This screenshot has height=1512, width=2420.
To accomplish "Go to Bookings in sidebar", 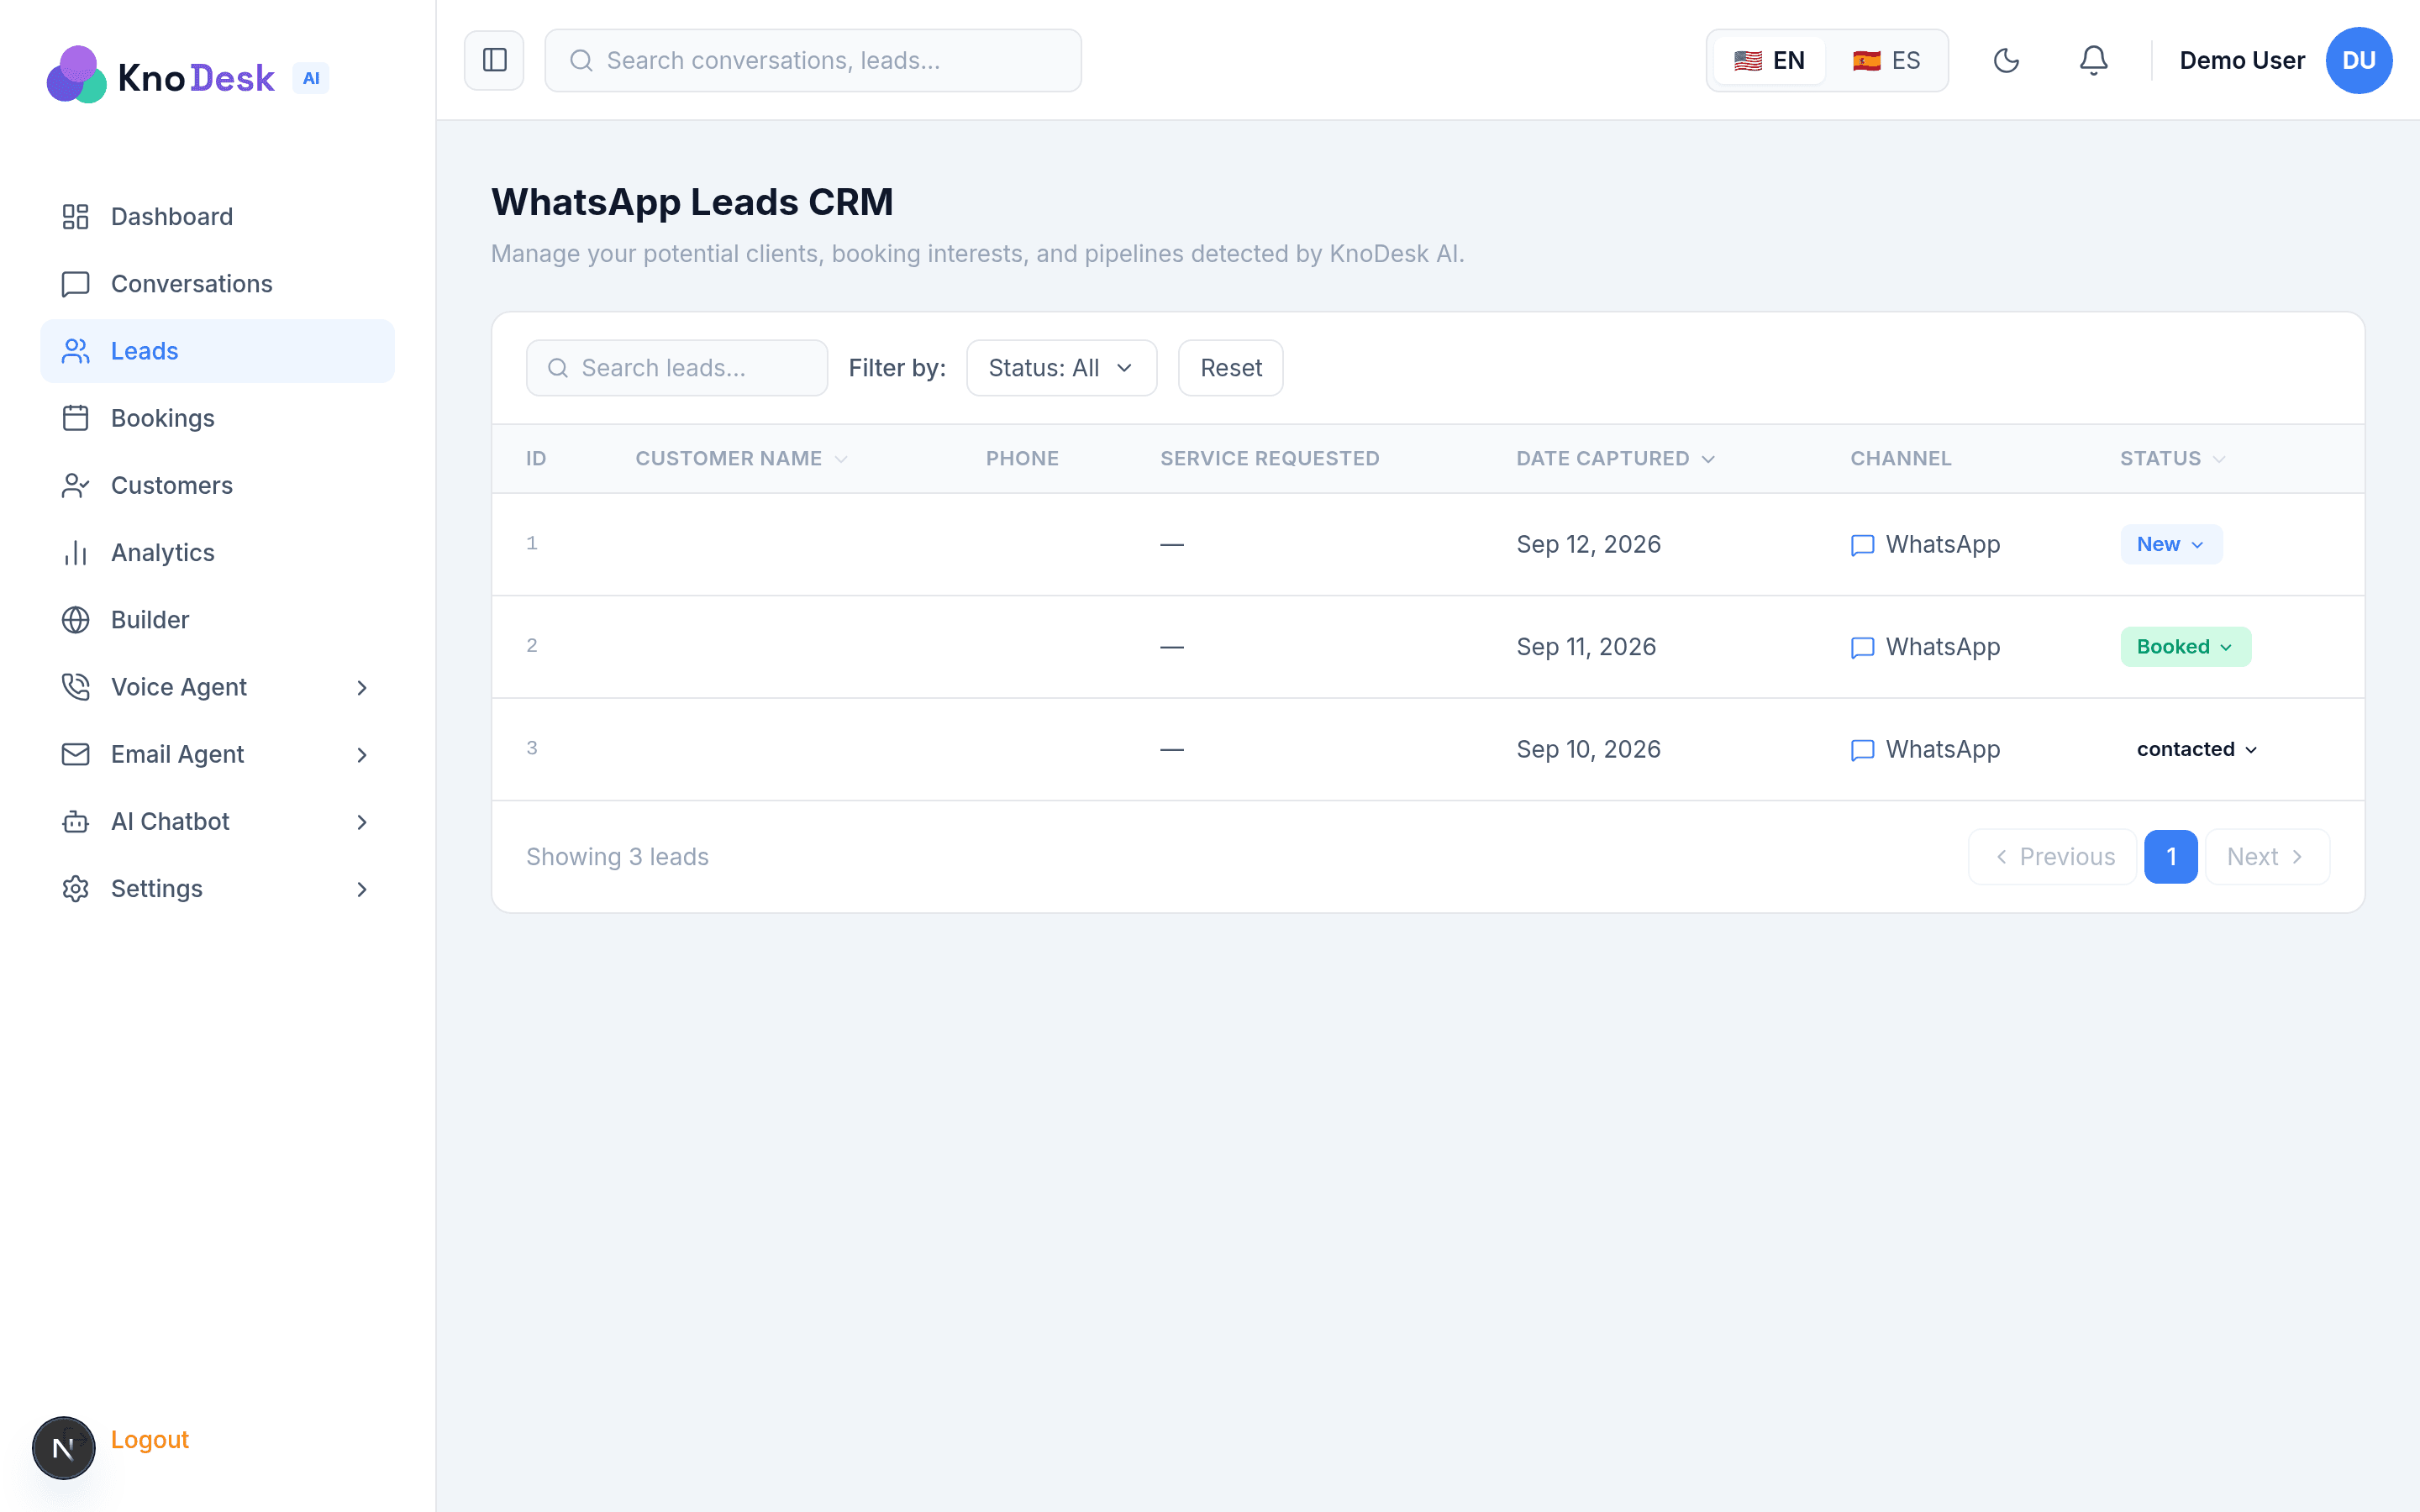I will coord(217,418).
